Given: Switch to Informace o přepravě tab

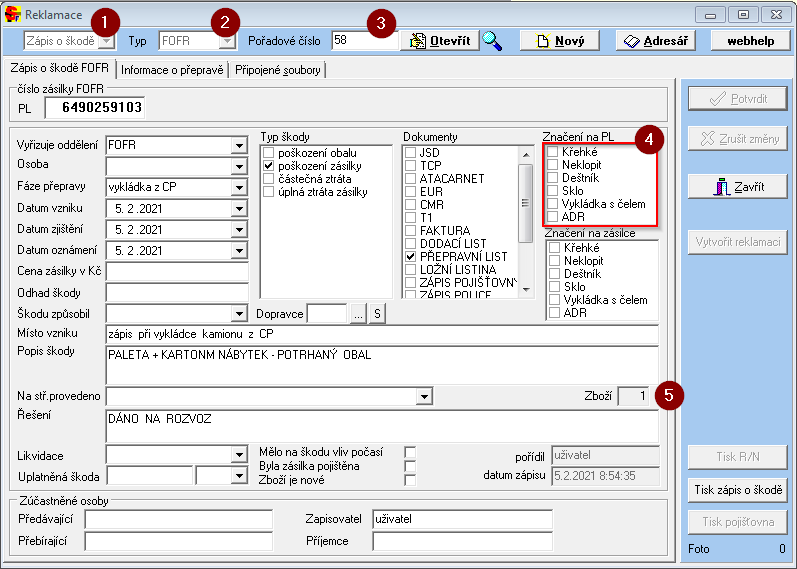Looking at the screenshot, I should tap(173, 69).
